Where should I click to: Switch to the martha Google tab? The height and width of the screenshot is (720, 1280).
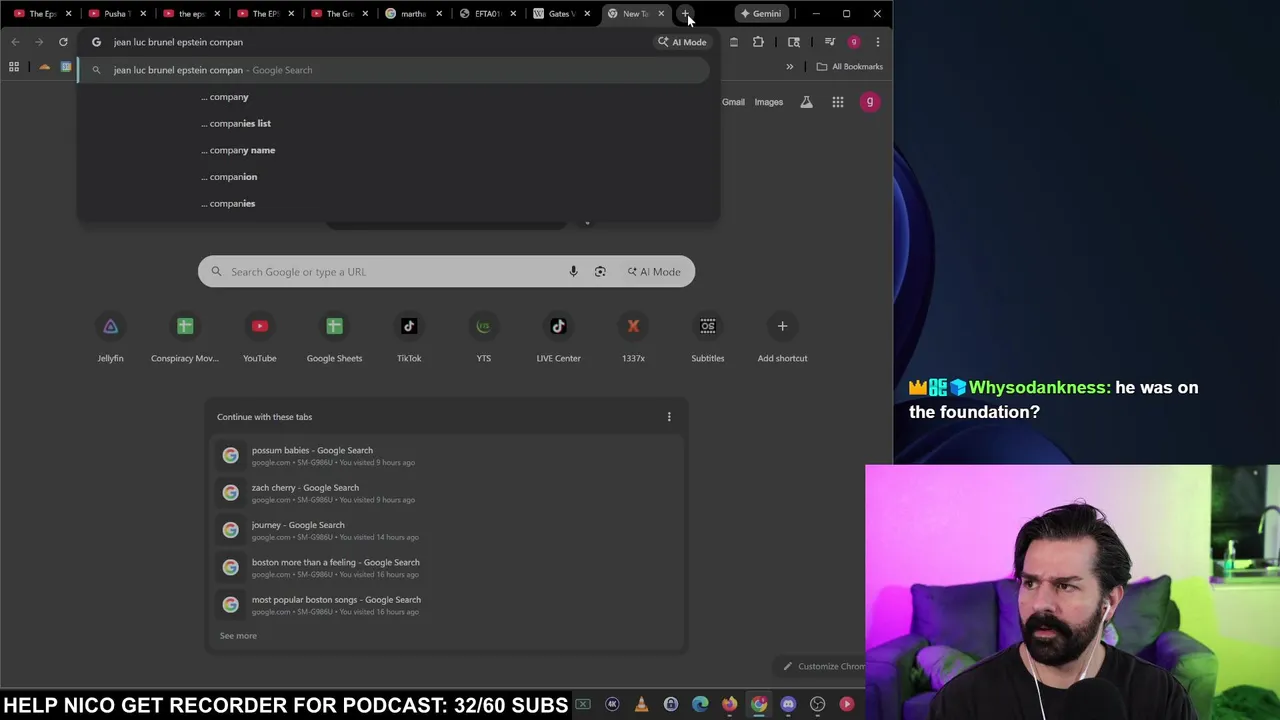pyautogui.click(x=414, y=14)
